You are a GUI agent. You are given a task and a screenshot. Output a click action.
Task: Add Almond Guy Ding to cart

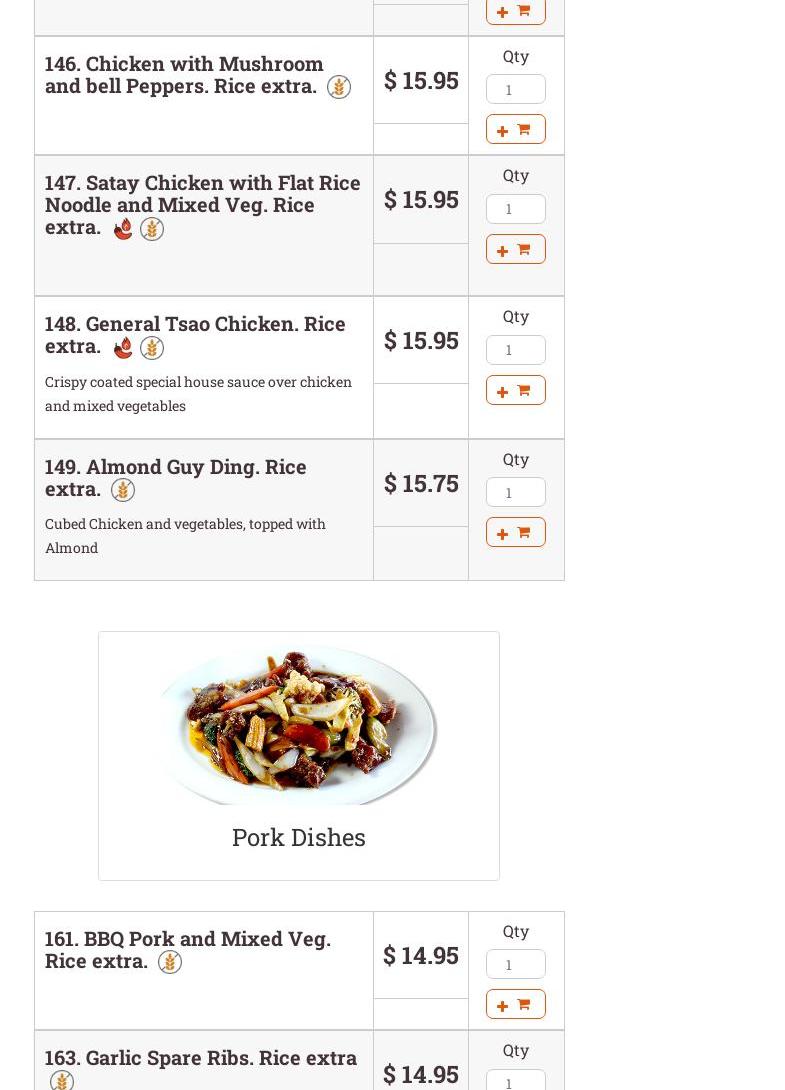pos(515,533)
